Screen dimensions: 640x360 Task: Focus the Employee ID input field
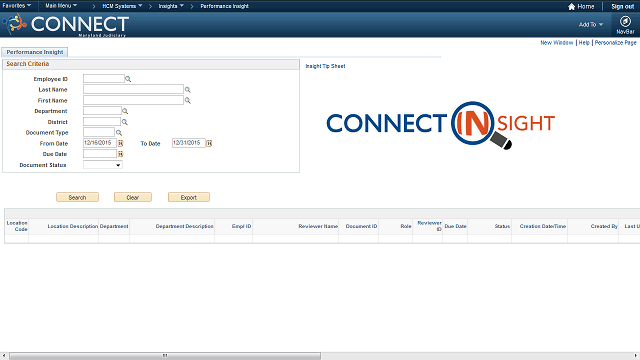pyautogui.click(x=104, y=78)
